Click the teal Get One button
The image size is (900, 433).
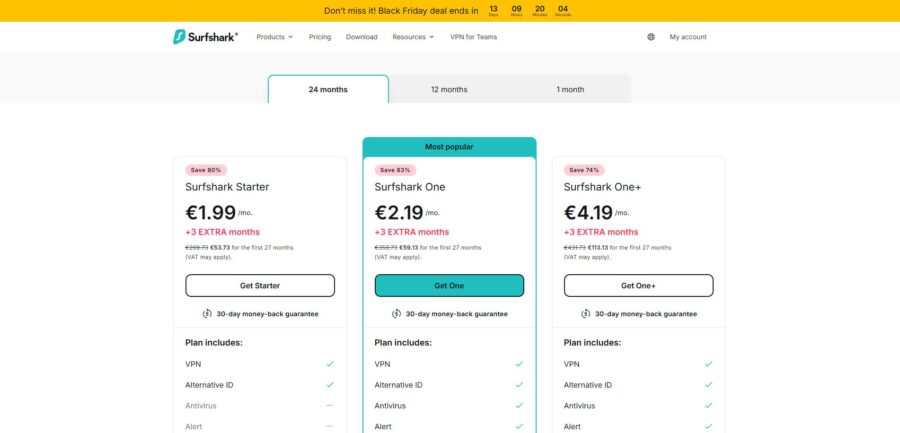point(449,285)
